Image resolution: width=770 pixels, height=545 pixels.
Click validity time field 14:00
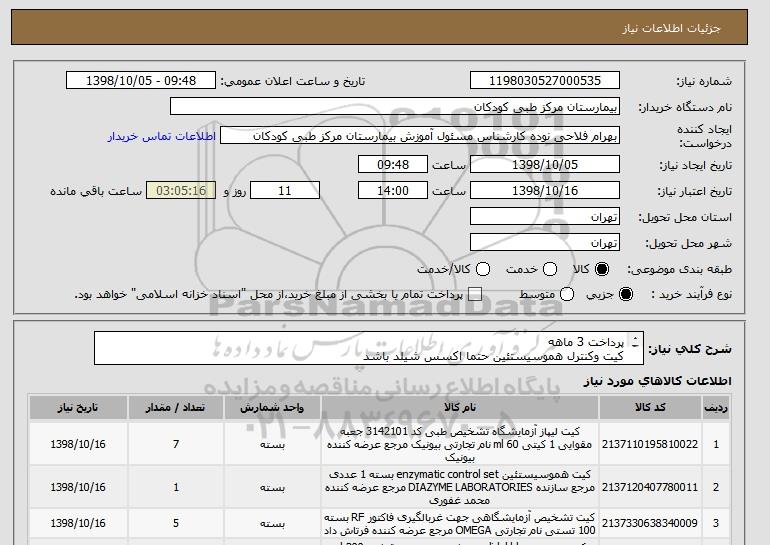point(393,191)
